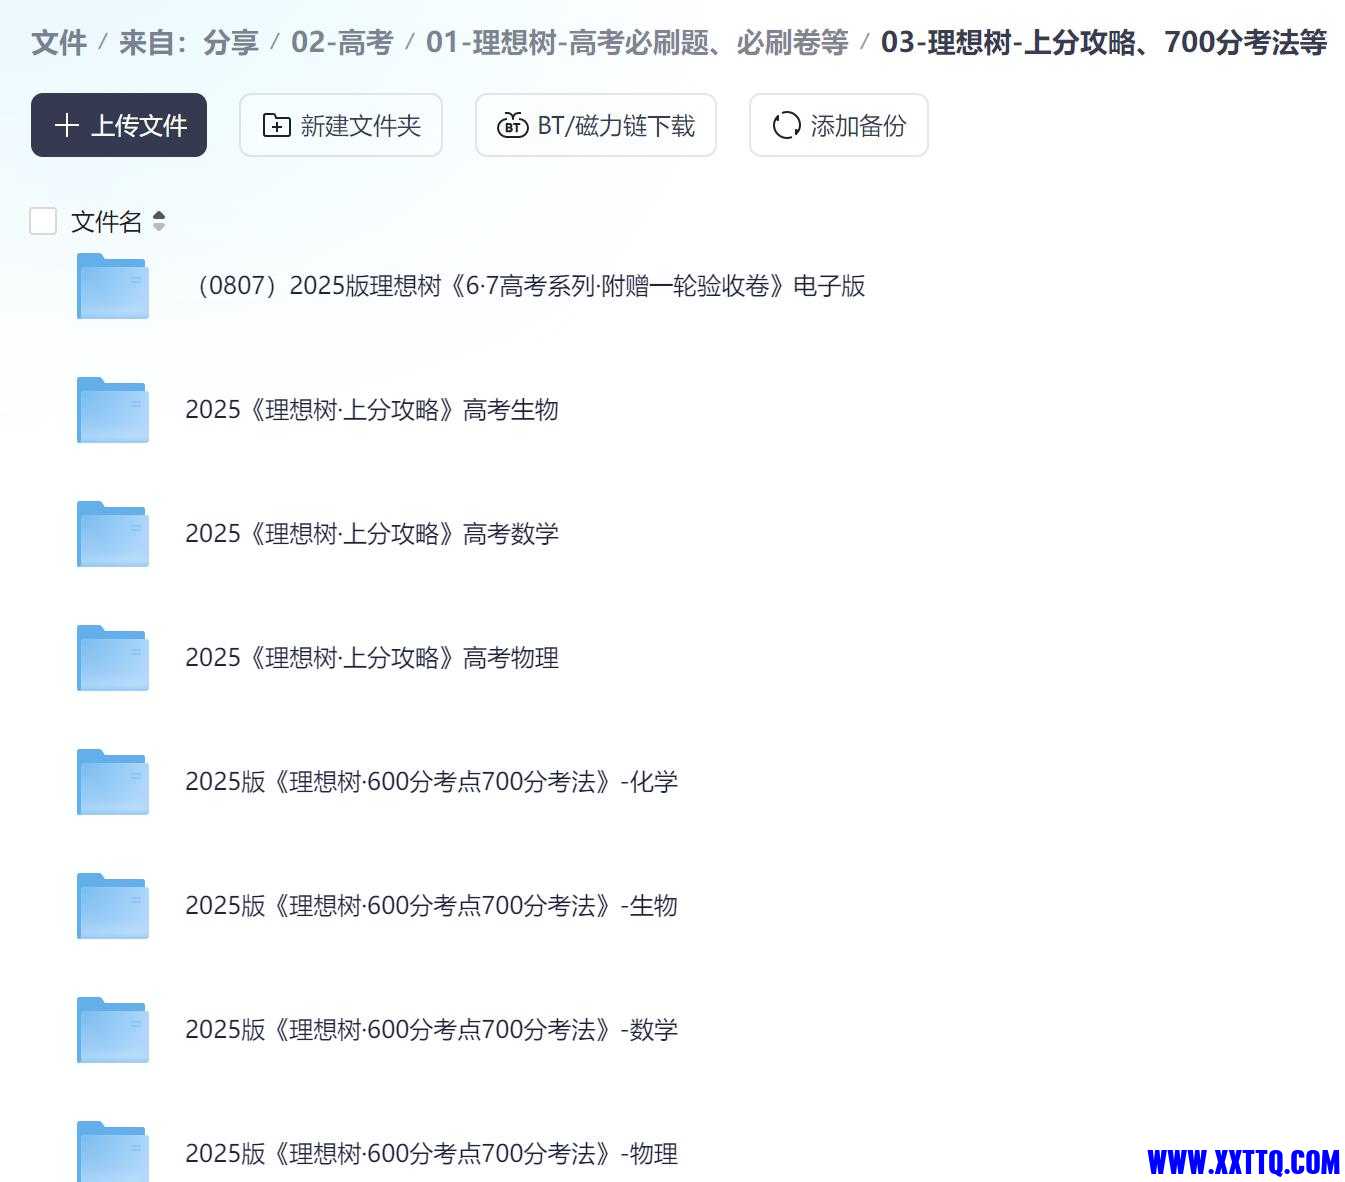The width and height of the screenshot is (1345, 1182).
Task: Open folder icon for (0807) 2025版理想树 电子版
Action: coord(113,286)
